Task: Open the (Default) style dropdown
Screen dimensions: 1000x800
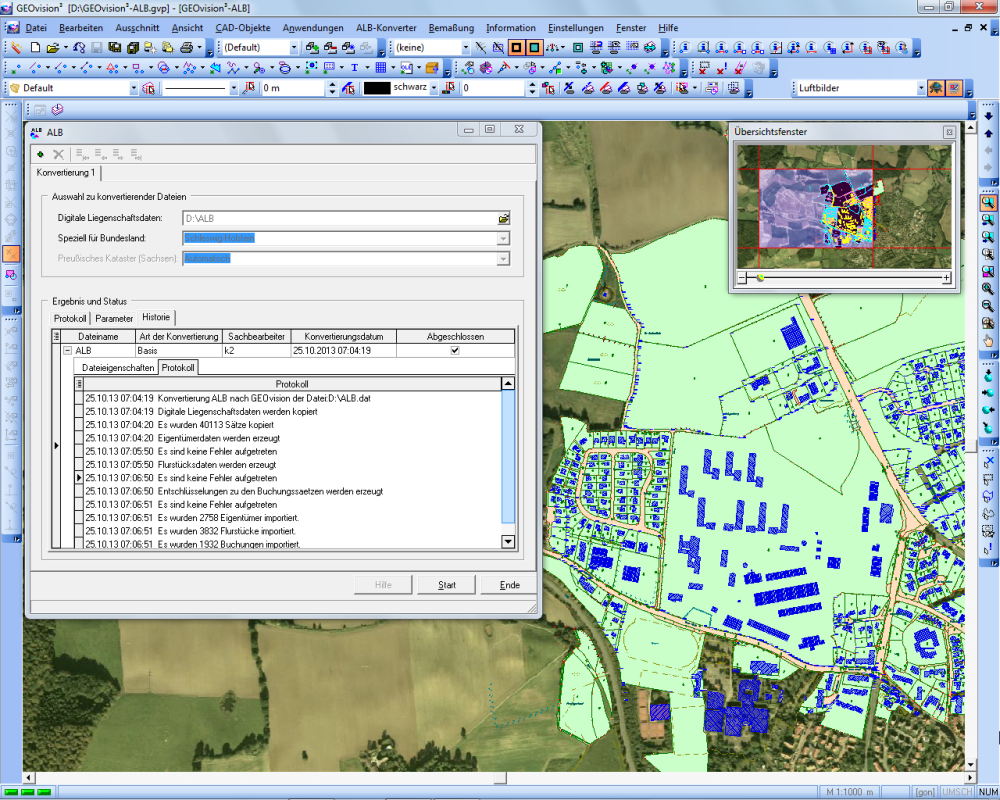Action: [x=294, y=47]
